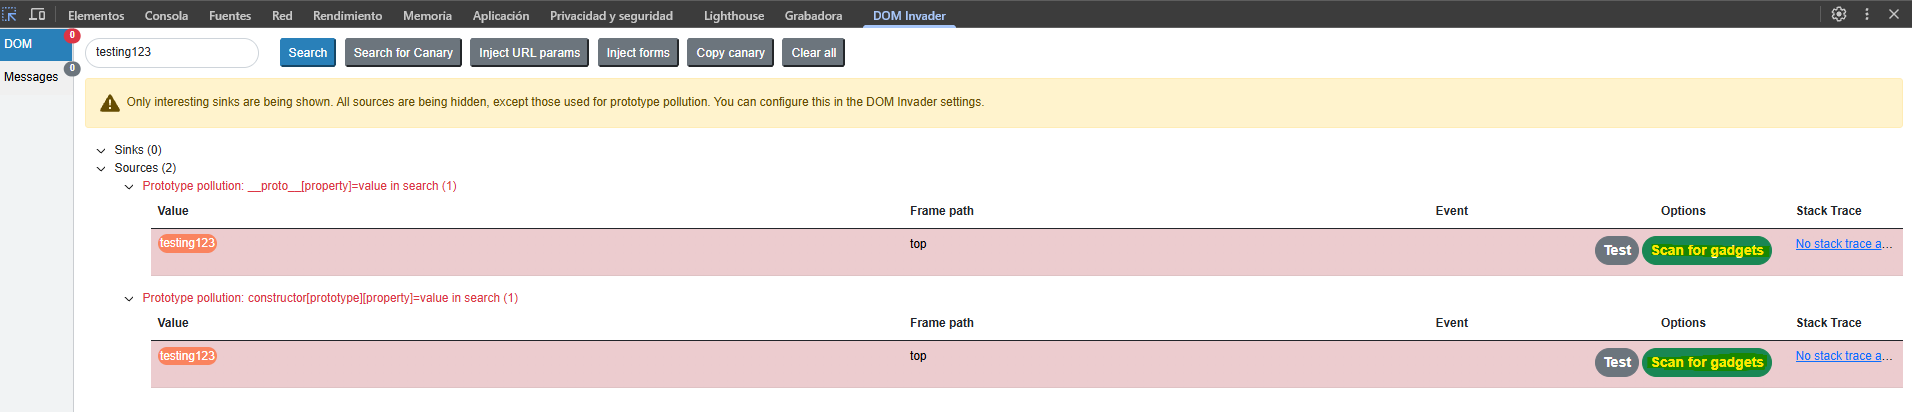Collapse the Sources (2) section
Viewport: 1912px width, 412px height.
tap(101, 169)
